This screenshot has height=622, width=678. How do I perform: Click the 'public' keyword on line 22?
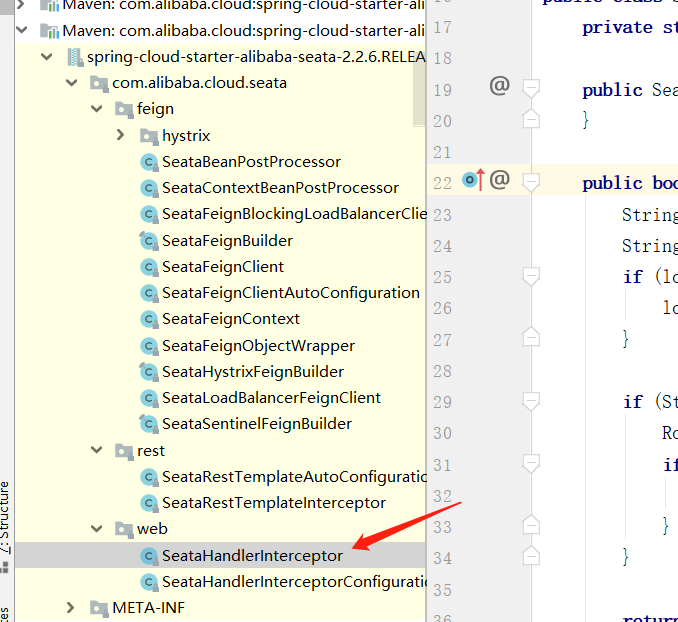[612, 183]
